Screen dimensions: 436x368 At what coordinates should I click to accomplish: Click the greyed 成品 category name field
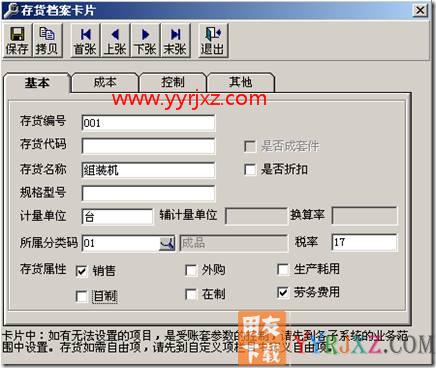coord(233,243)
